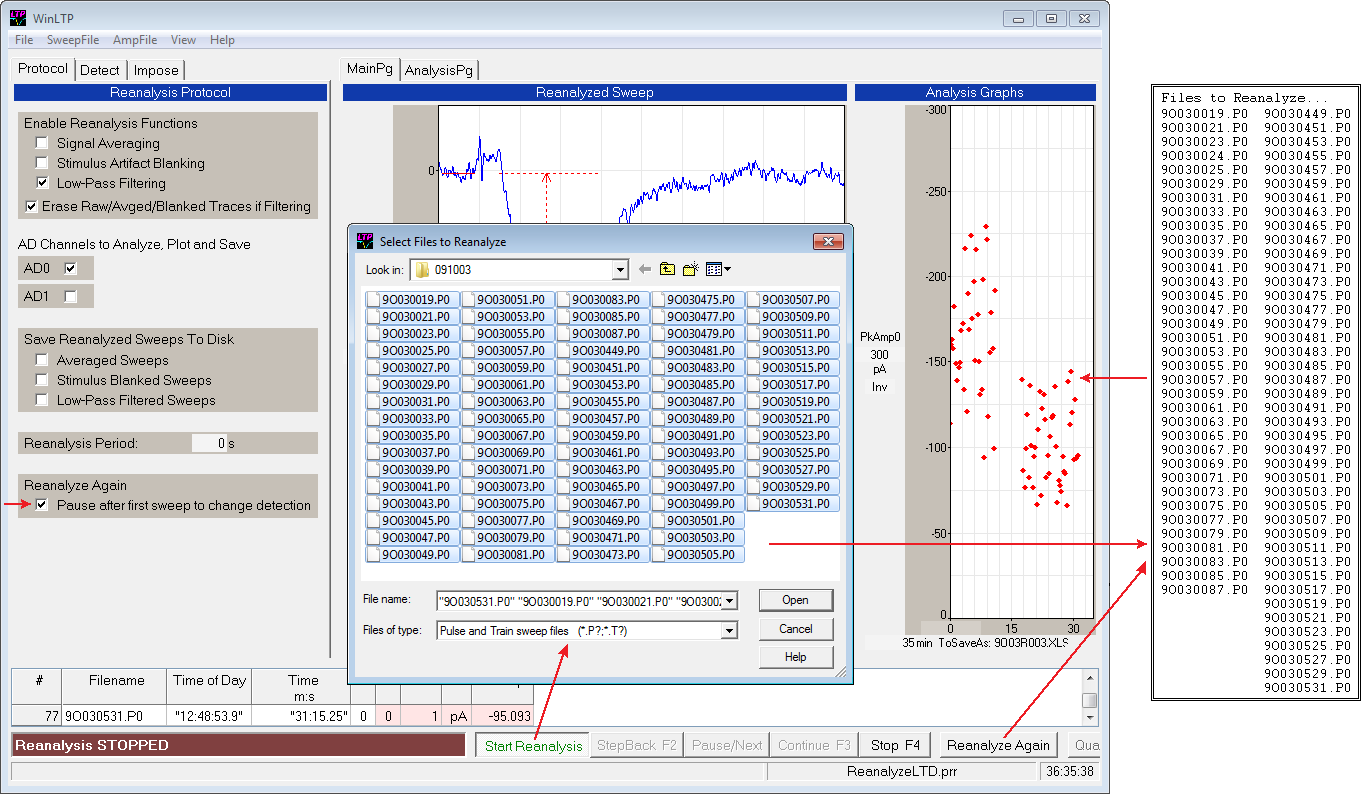Enable saving Averaged Sweeps to disk
This screenshot has width=1361, height=794.
point(42,360)
